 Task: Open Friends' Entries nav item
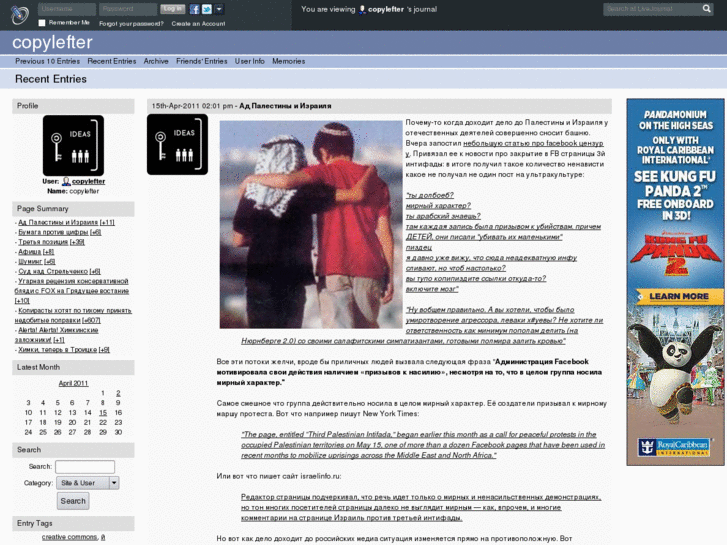tap(202, 61)
